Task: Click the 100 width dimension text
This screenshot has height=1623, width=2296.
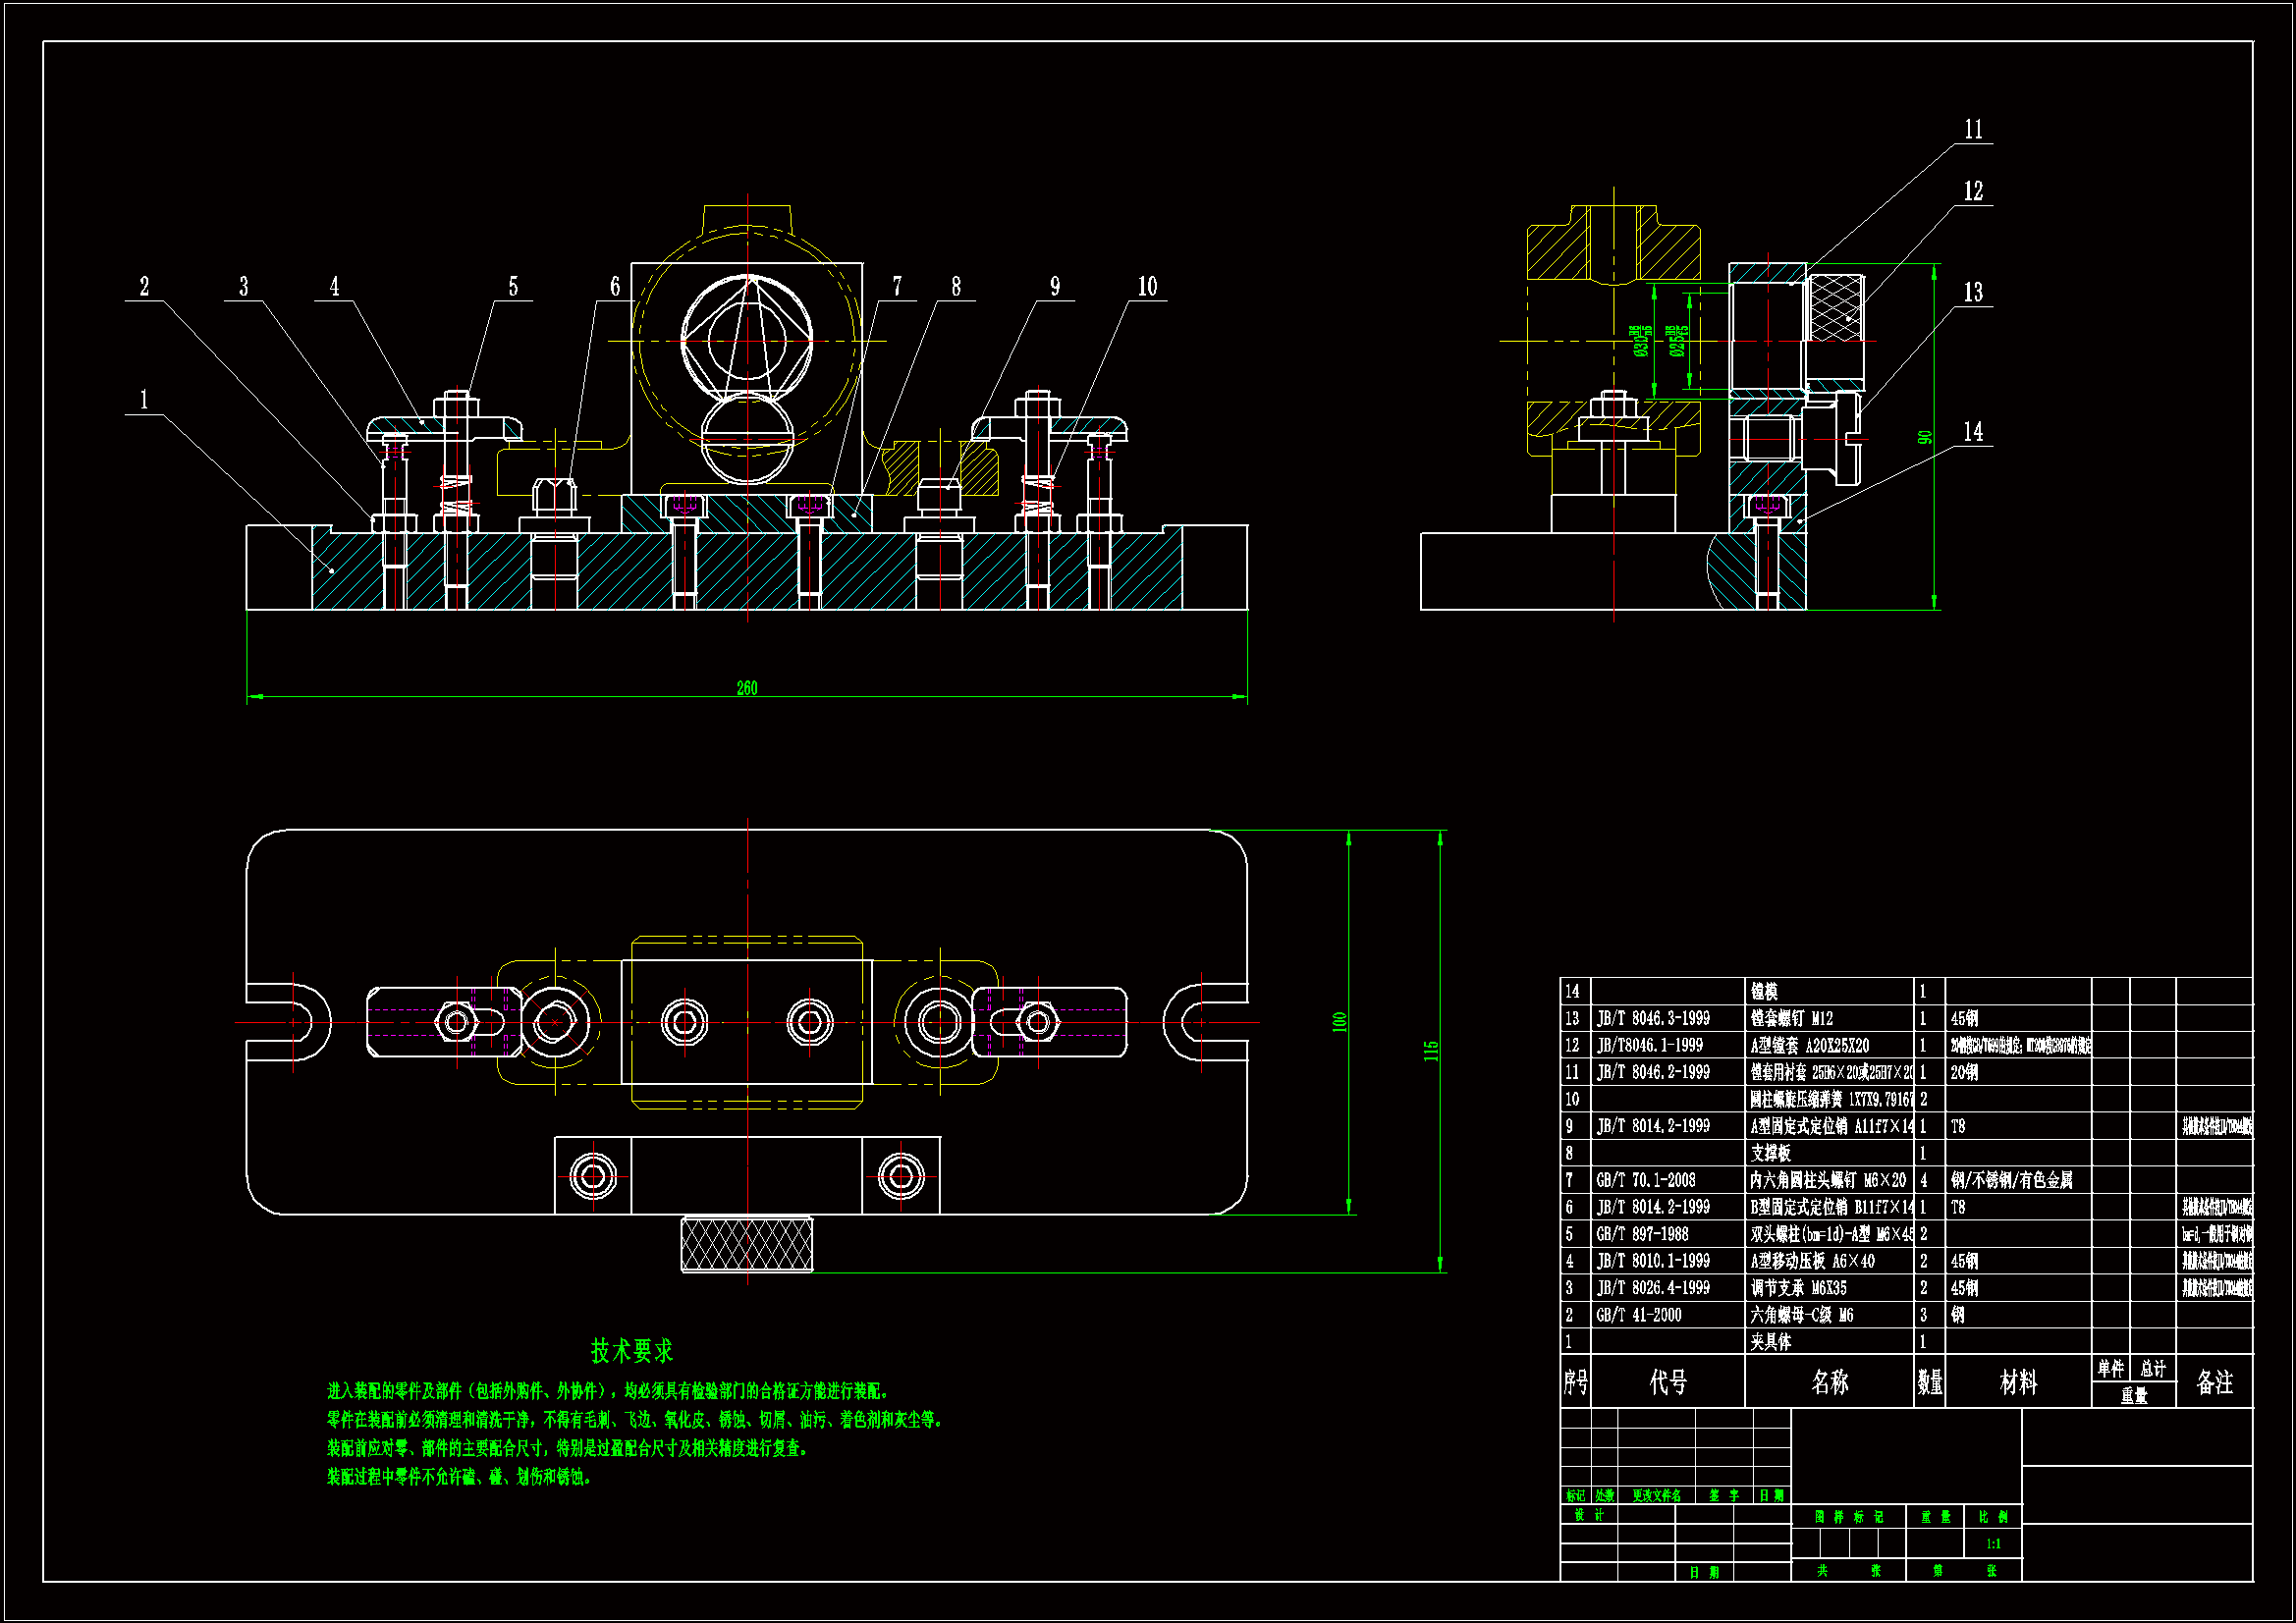Action: [1339, 1022]
